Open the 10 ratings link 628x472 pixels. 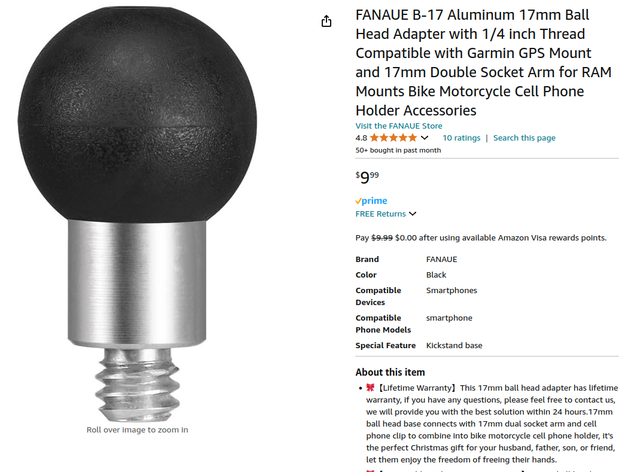pyautogui.click(x=461, y=138)
